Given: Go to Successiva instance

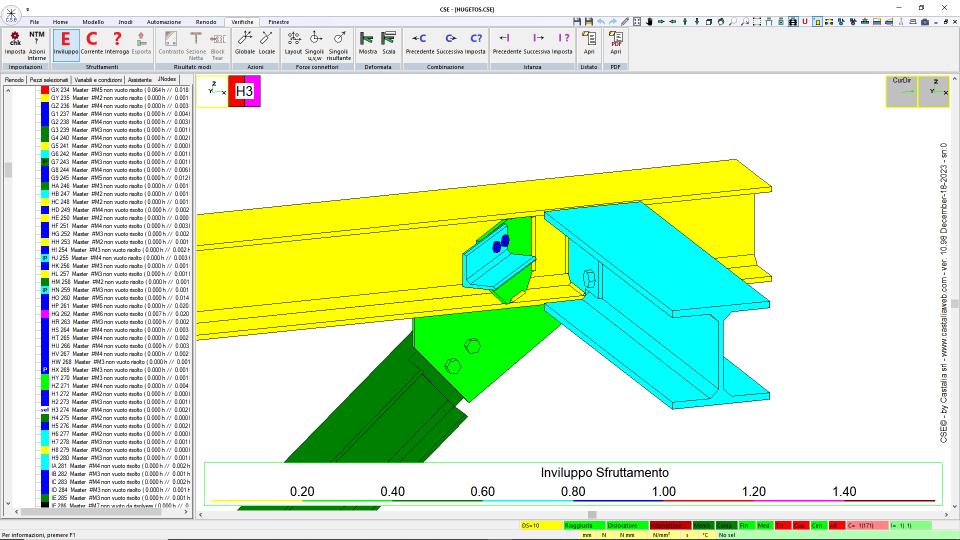Looking at the screenshot, I should click(x=537, y=44).
